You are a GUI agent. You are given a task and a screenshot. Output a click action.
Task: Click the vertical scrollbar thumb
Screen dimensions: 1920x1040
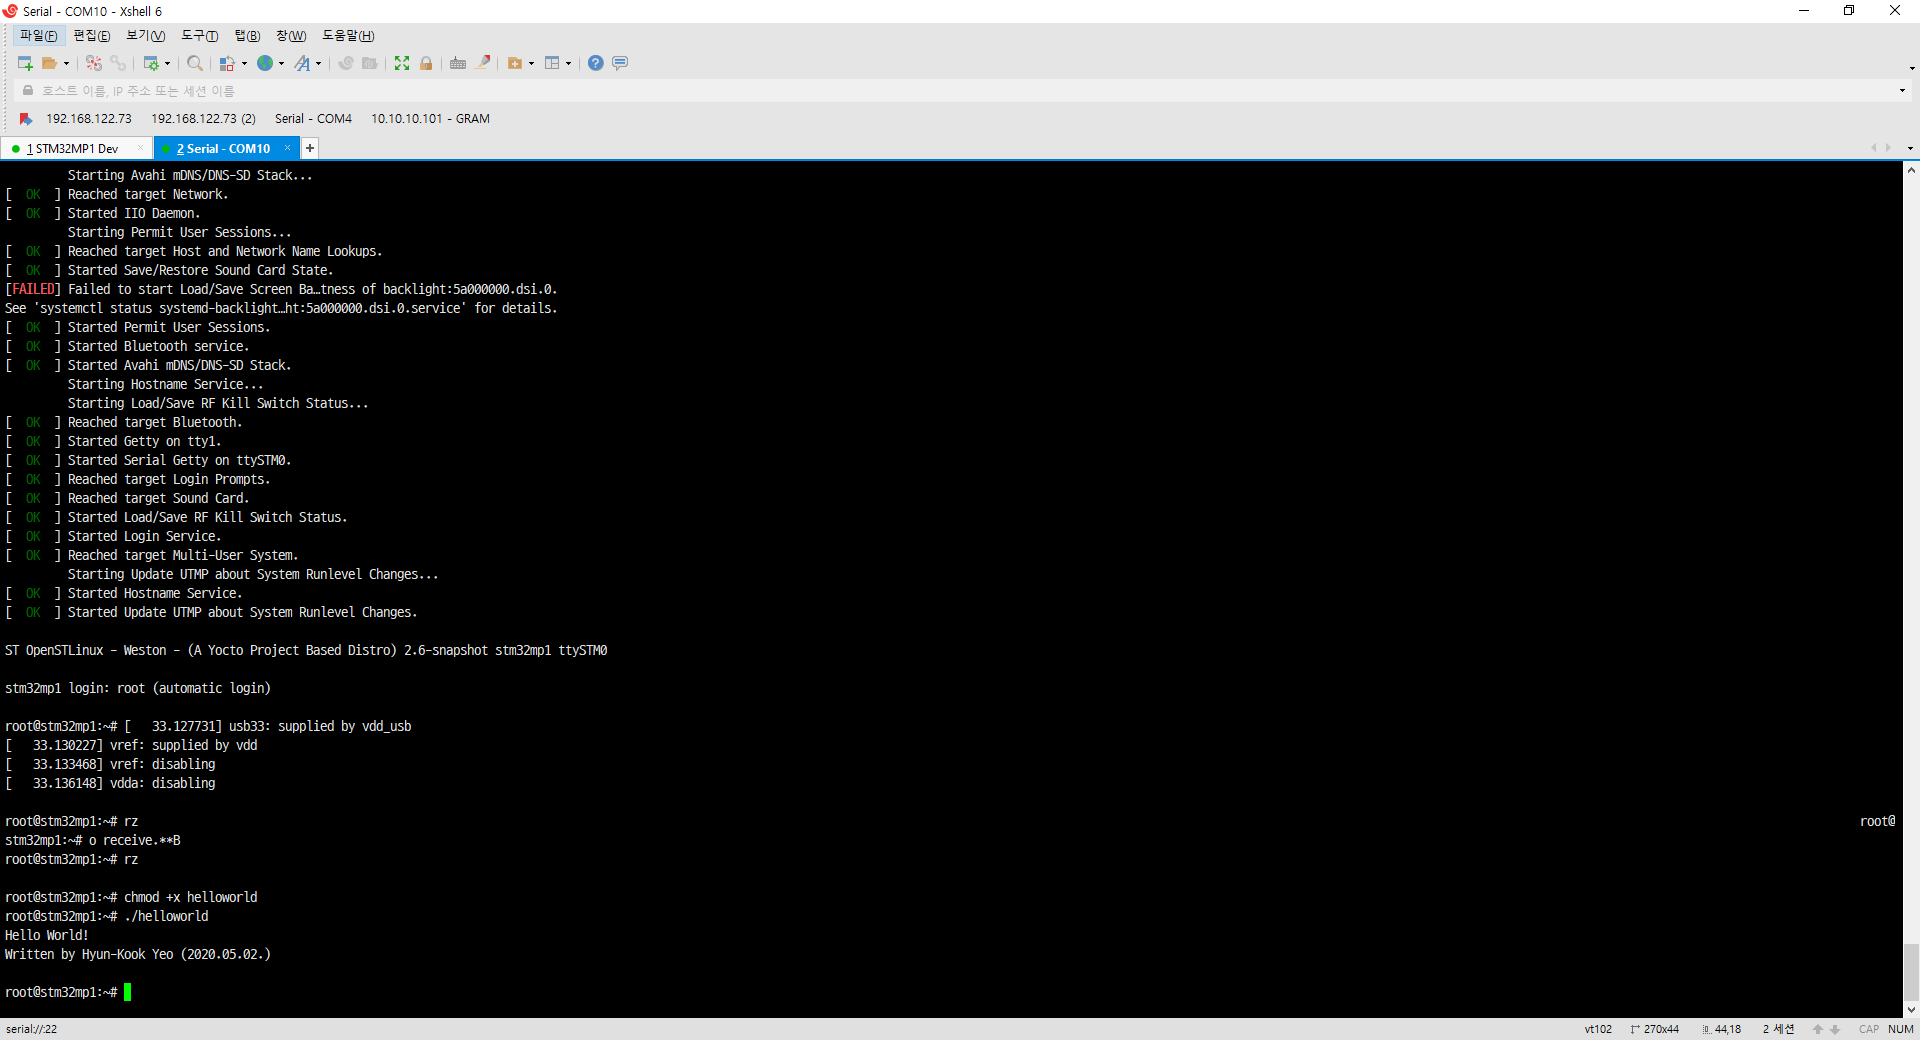pyautogui.click(x=1911, y=971)
